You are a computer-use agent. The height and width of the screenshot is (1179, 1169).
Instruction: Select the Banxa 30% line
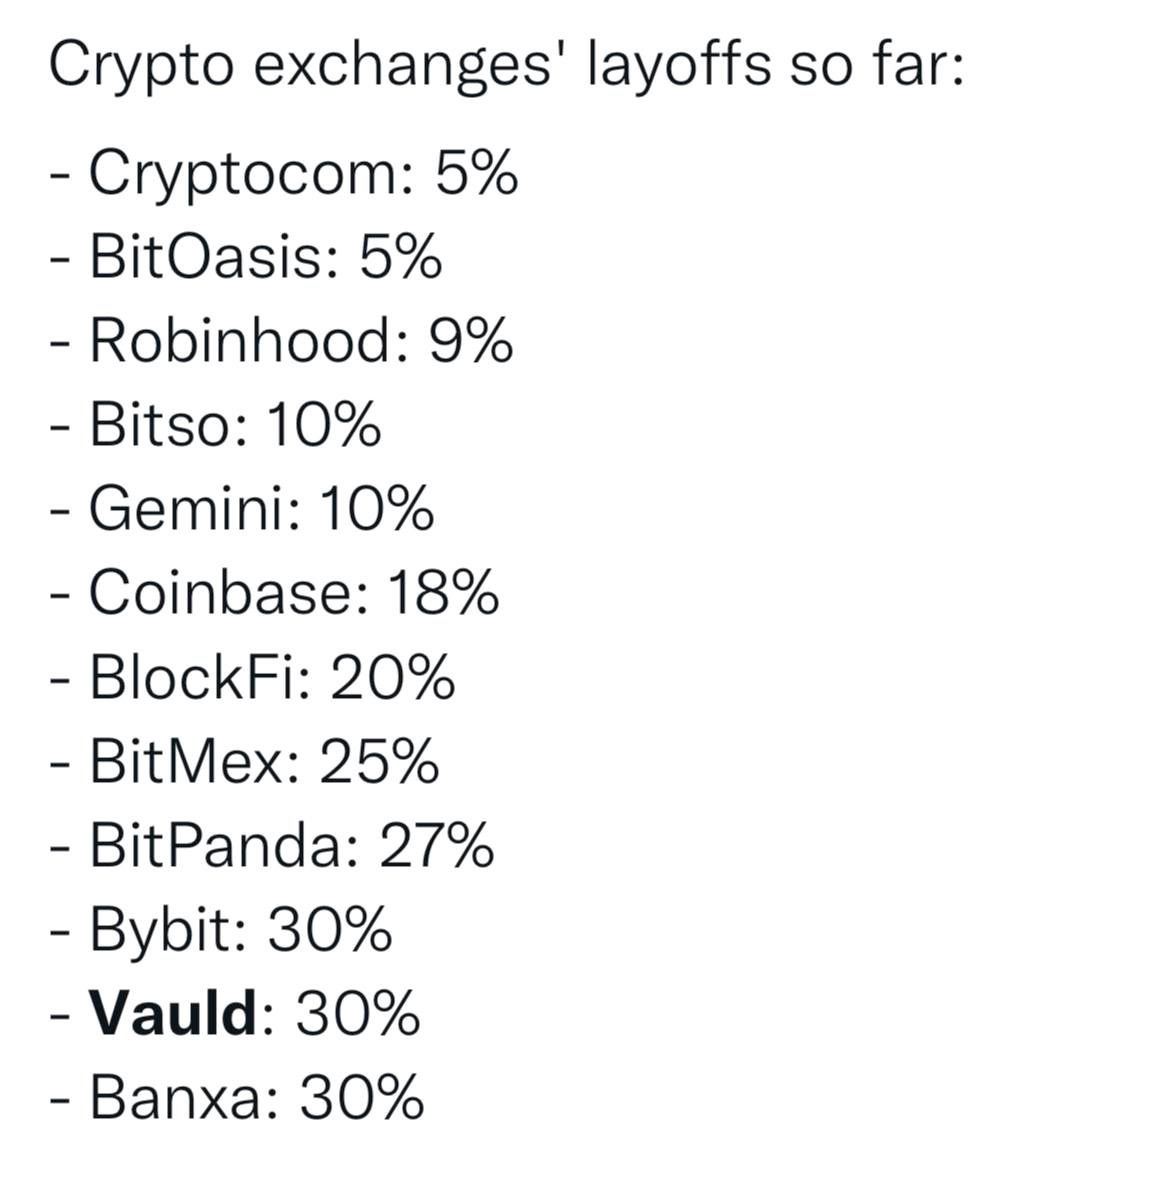coord(237,1098)
